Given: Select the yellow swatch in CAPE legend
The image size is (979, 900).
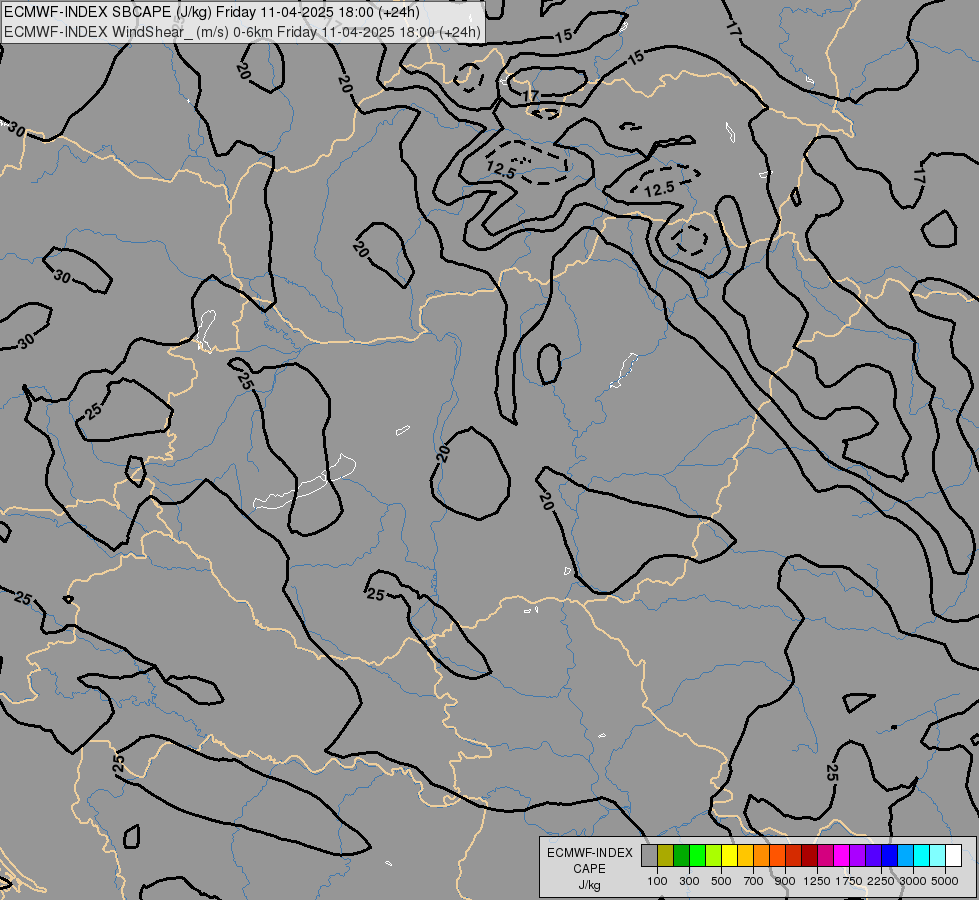Looking at the screenshot, I should [729, 856].
